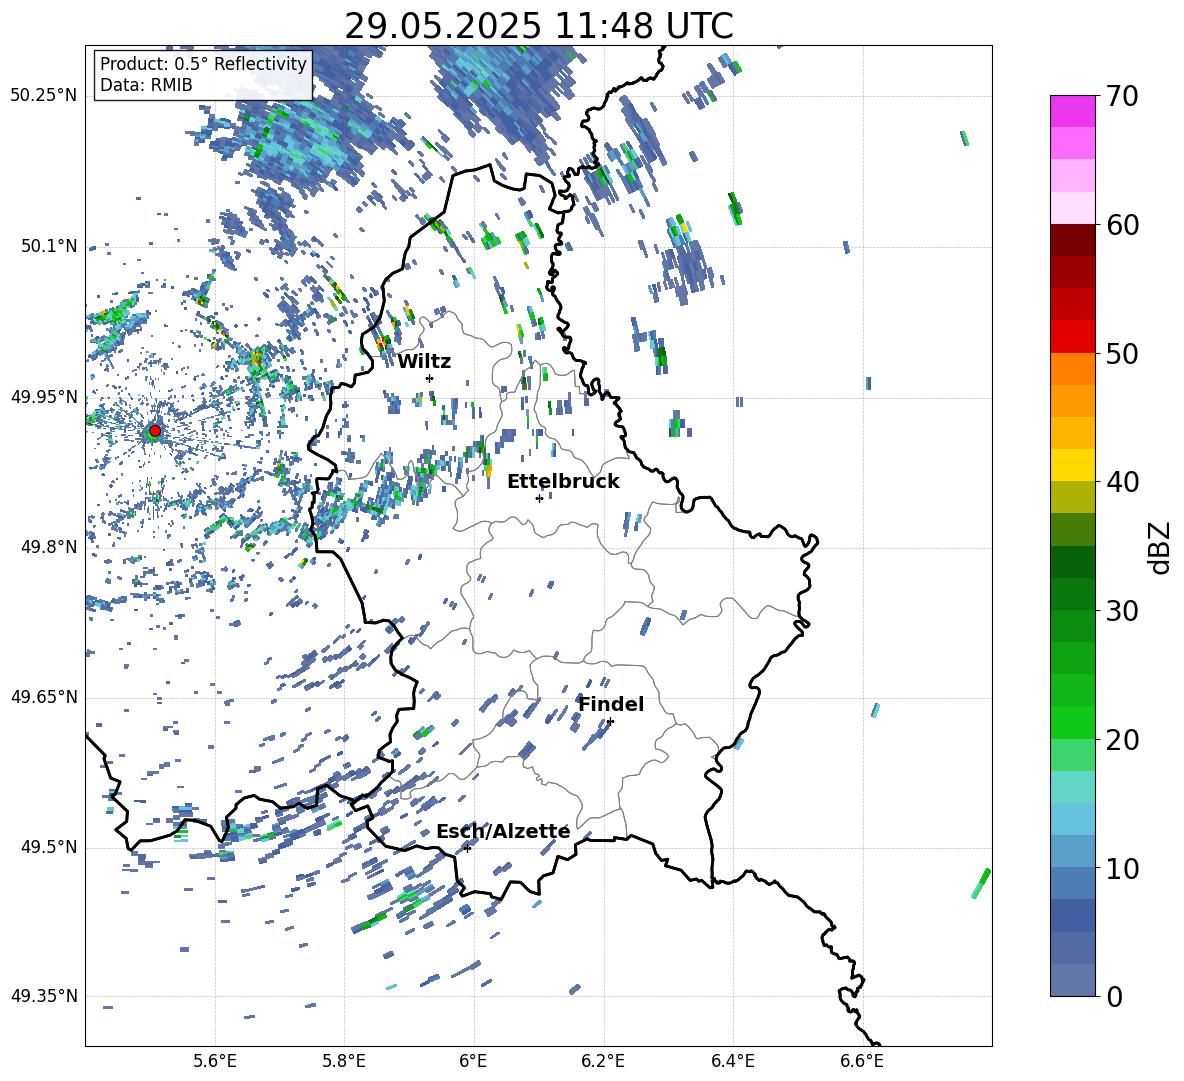The image size is (1184, 1081).
Task: Click the latitude label 49.65°N
Action: pos(44,697)
